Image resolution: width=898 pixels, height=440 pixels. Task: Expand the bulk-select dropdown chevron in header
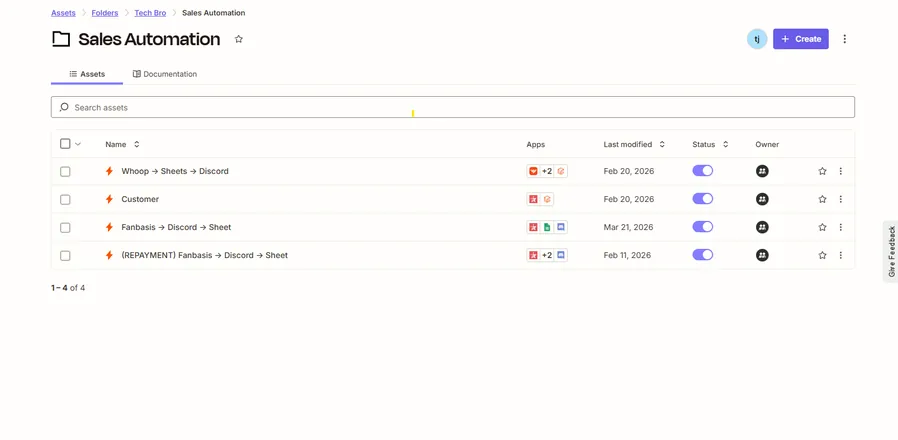pos(78,144)
